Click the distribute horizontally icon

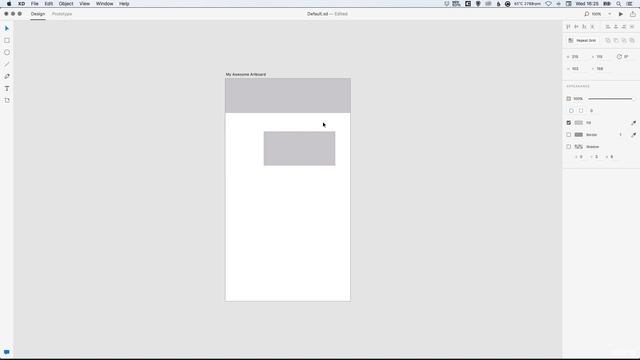click(632, 27)
